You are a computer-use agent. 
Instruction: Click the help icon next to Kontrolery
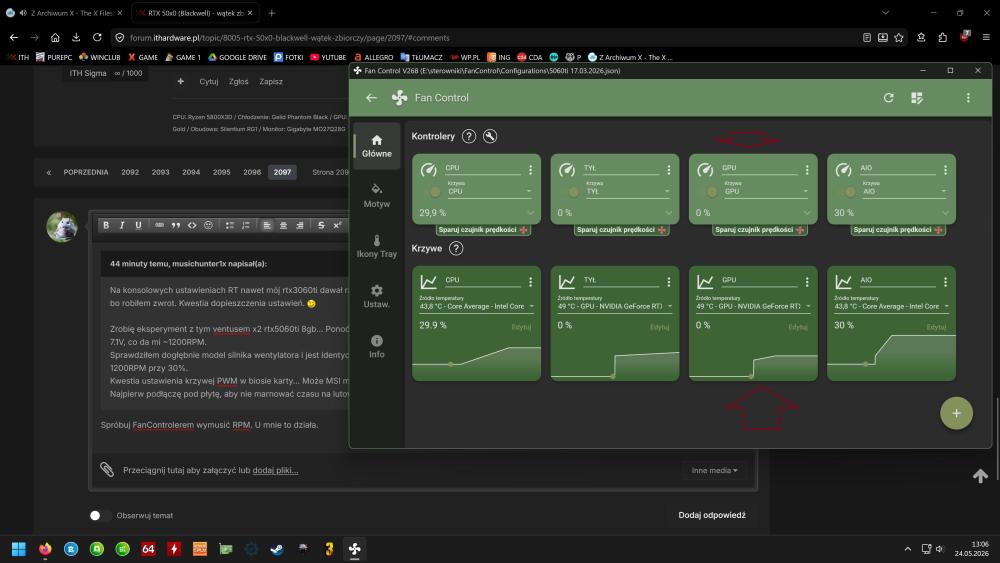coord(469,136)
